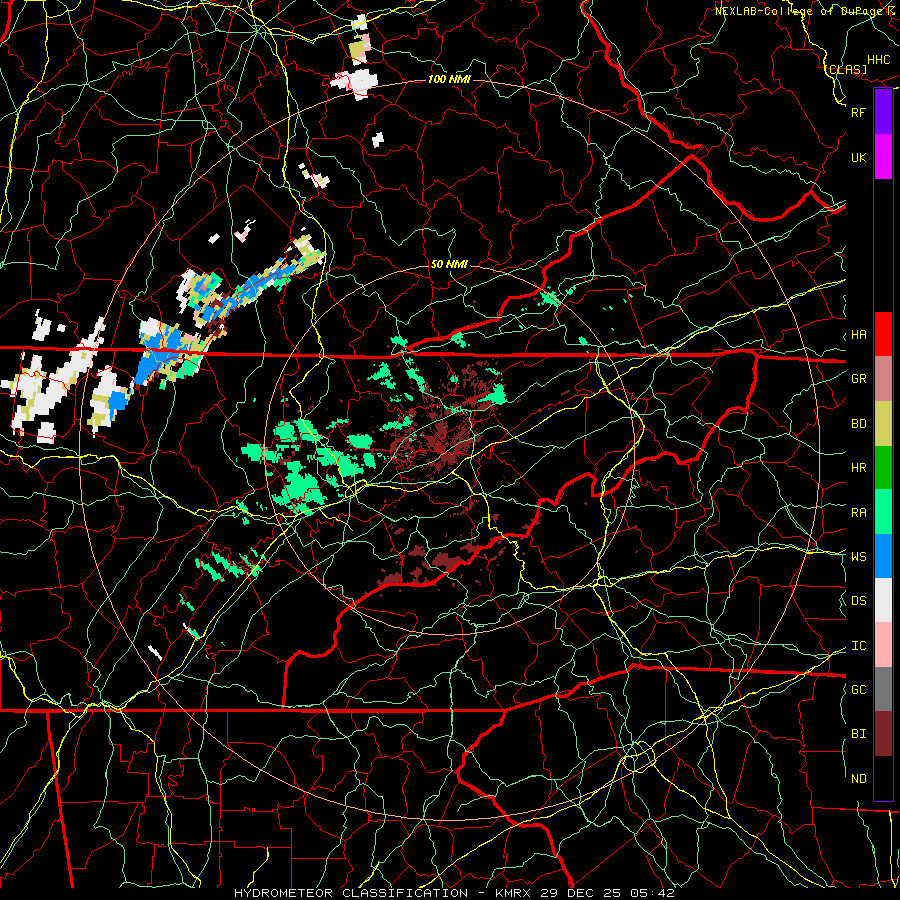Click the dark green HR legend color block
900x900 pixels.
click(x=883, y=468)
